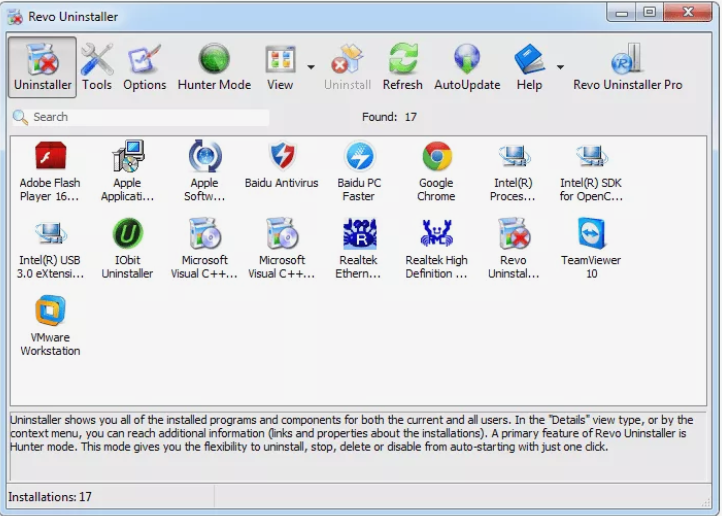Select the Apple Software Update entry
The image size is (722, 516).
[204, 171]
